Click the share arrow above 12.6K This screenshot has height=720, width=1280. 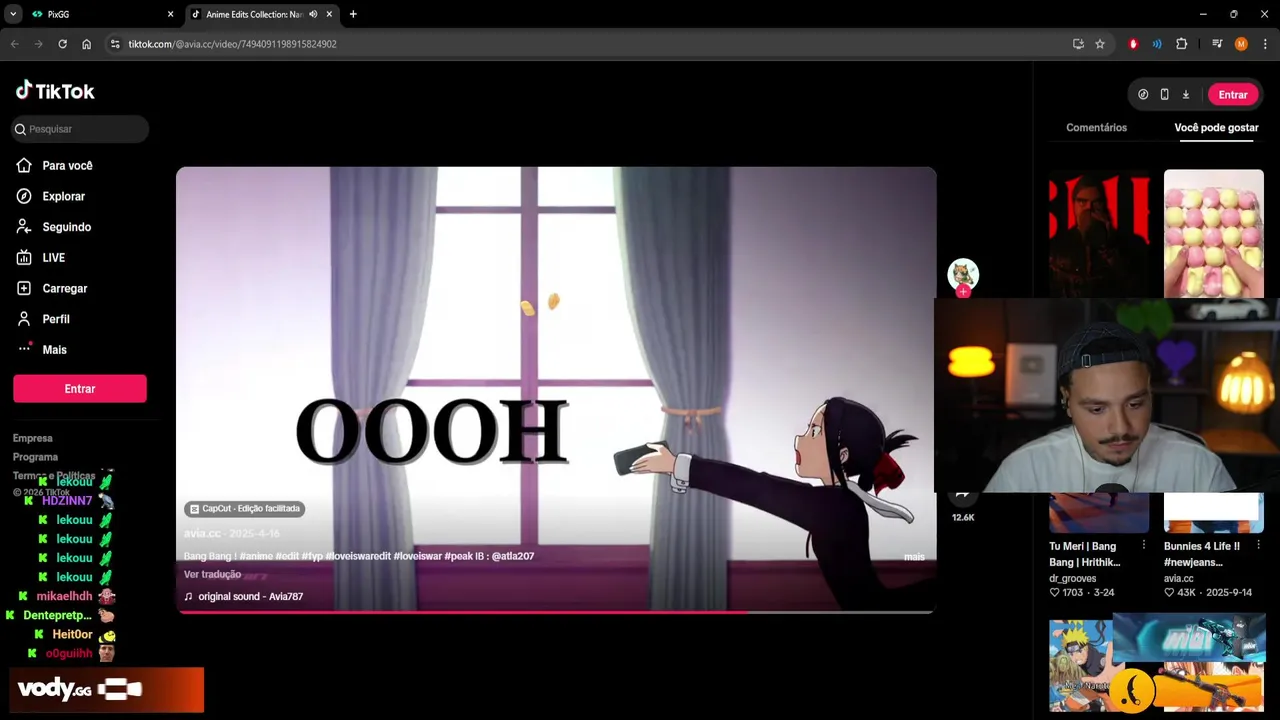coord(963,495)
